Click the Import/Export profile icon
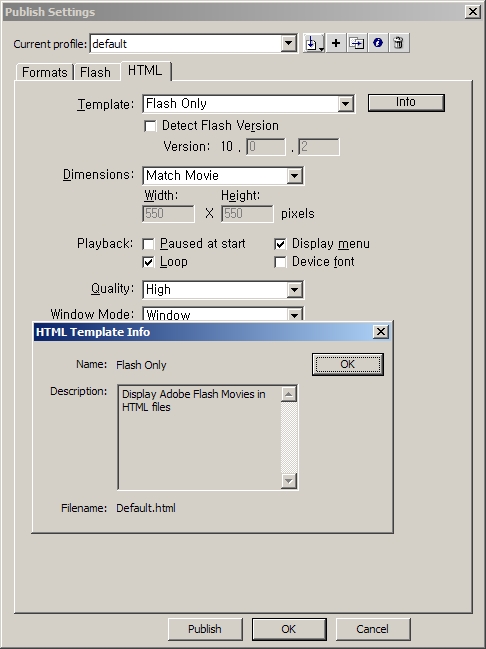This screenshot has height=649, width=486. pos(314,43)
